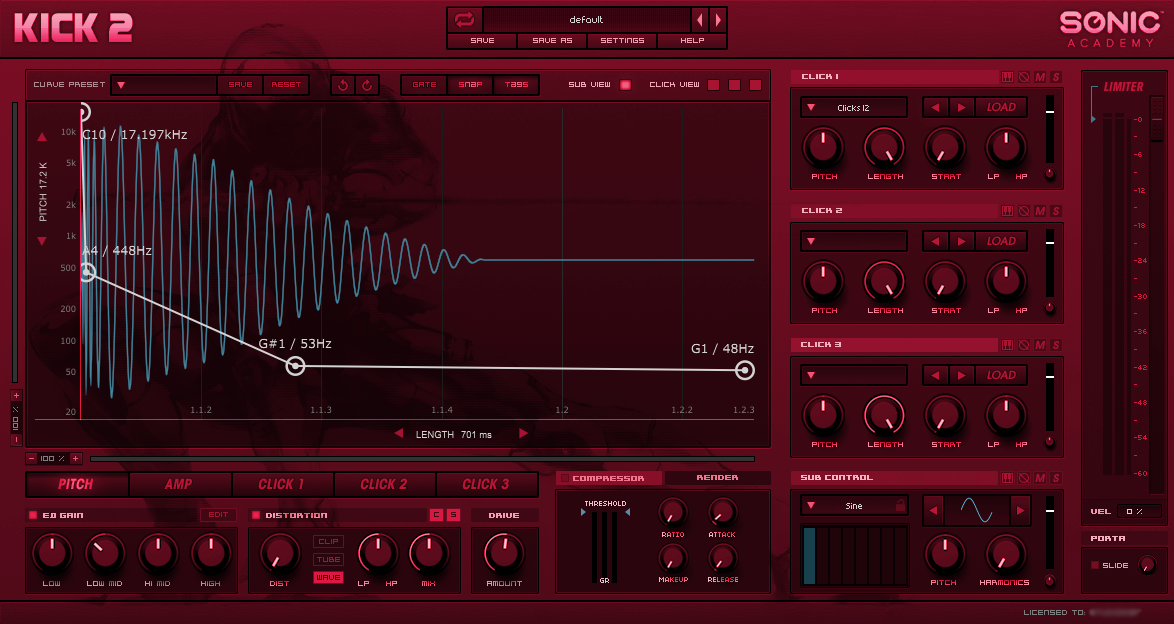Open Click 2 keyboard tracking icon
The image size is (1174, 624).
(x=1008, y=210)
